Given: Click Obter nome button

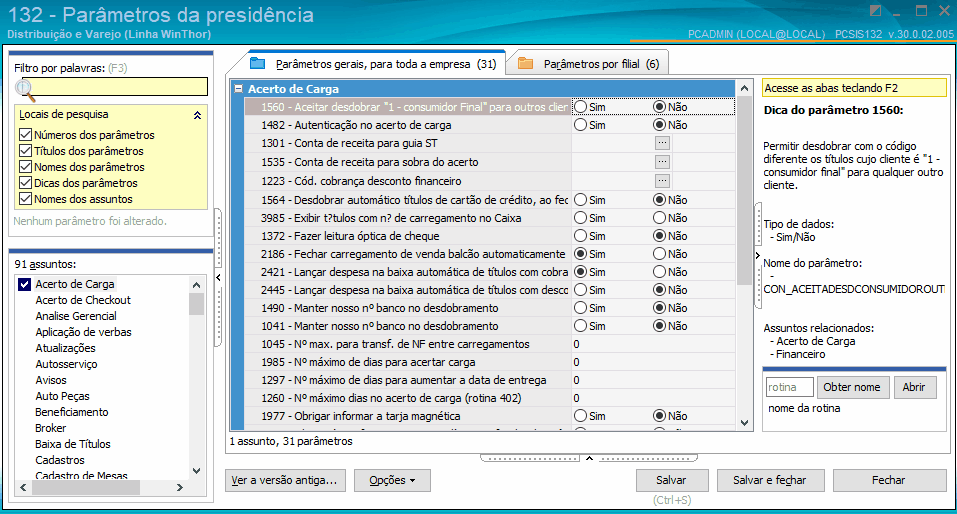Looking at the screenshot, I should click(x=852, y=387).
